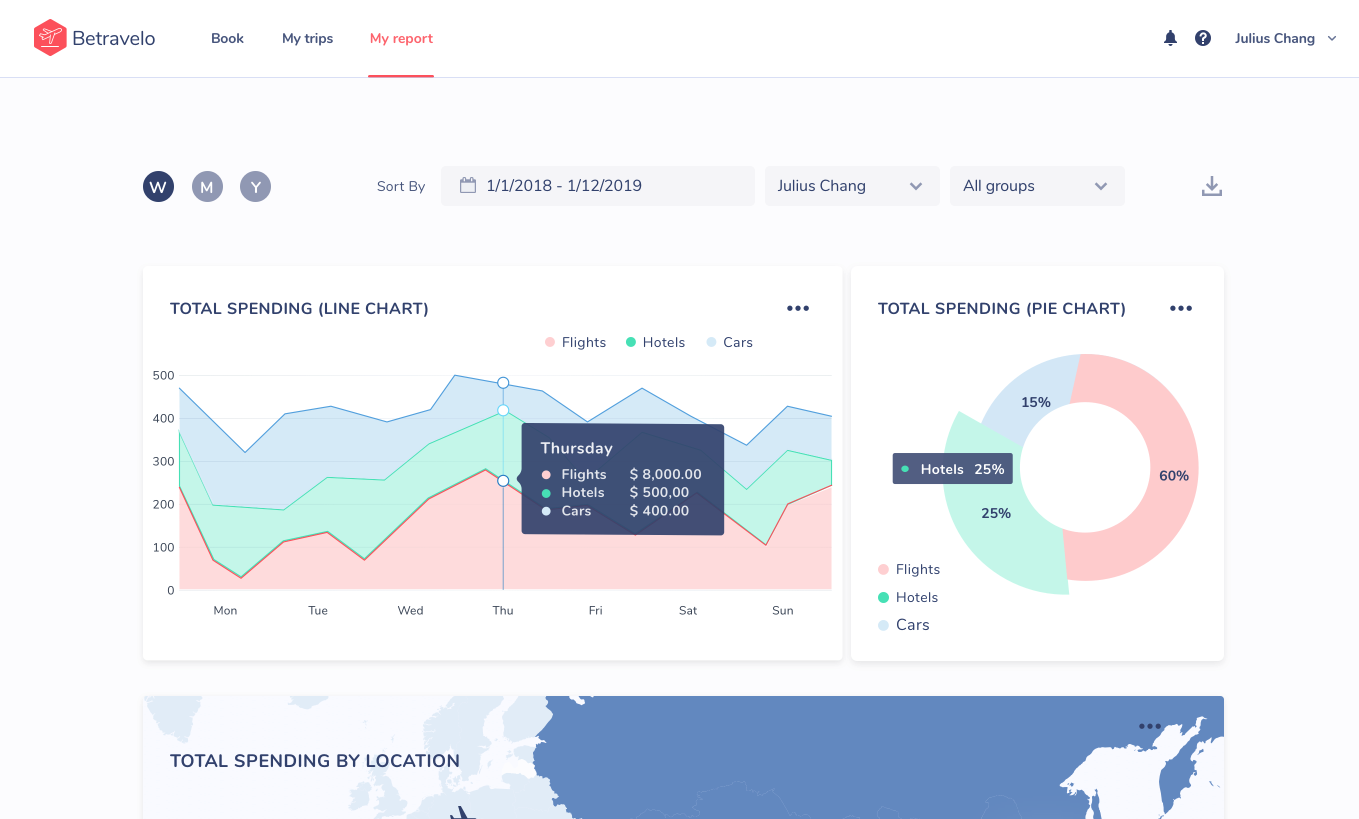This screenshot has height=819, width=1359.
Task: Open the My trips tab
Action: coord(307,38)
